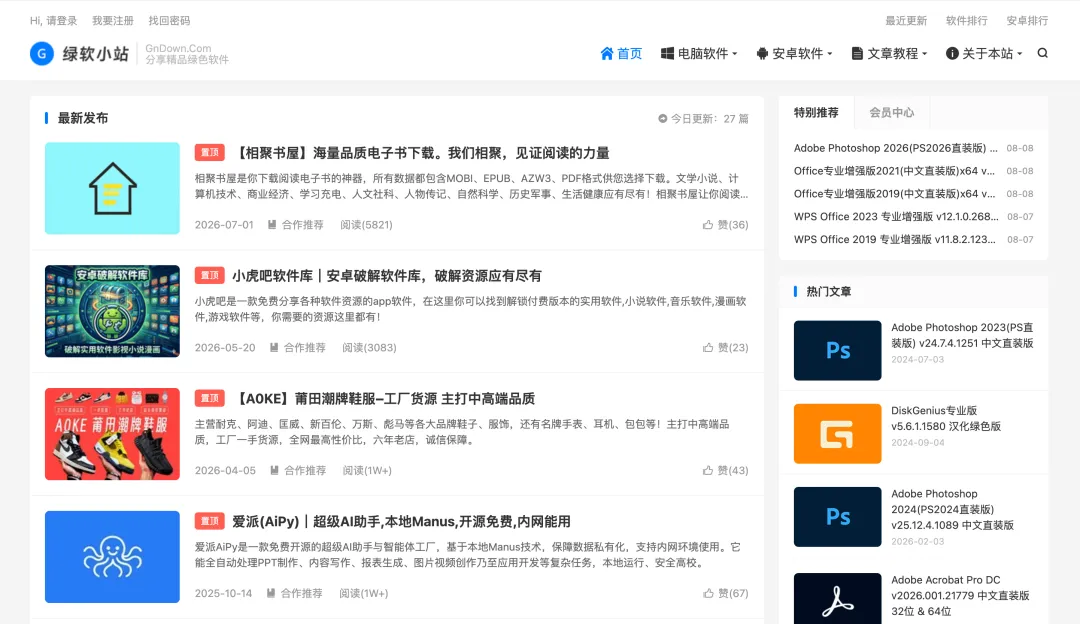Viewport: 1080px width, 624px height.
Task: Click the document icon beside 文章教程
Action: point(857,53)
